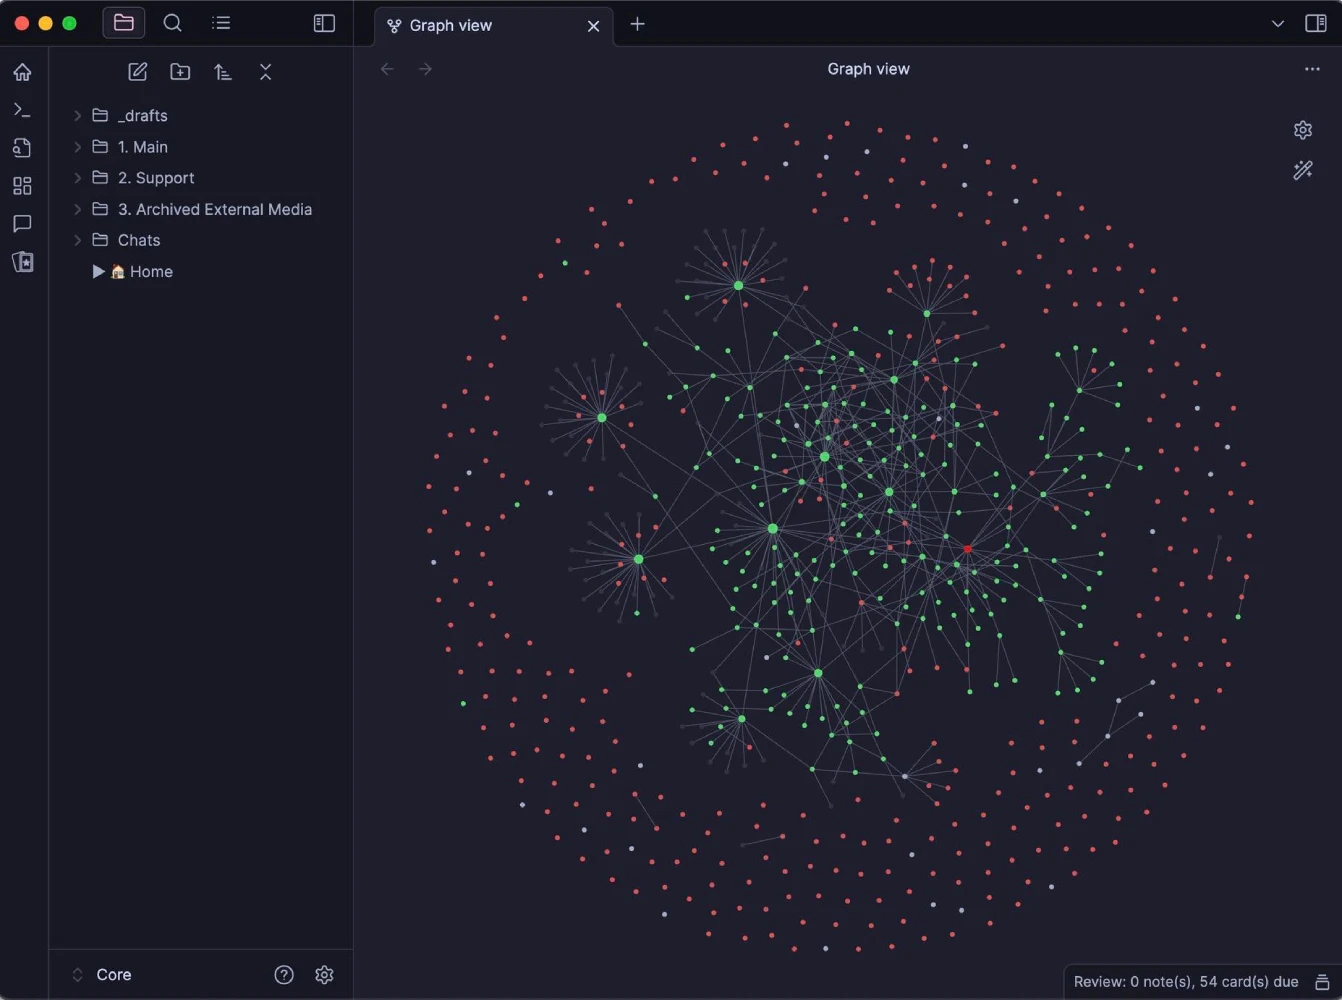Image resolution: width=1342 pixels, height=1000 pixels.
Task: Collapse all folders in explorer
Action: point(265,72)
